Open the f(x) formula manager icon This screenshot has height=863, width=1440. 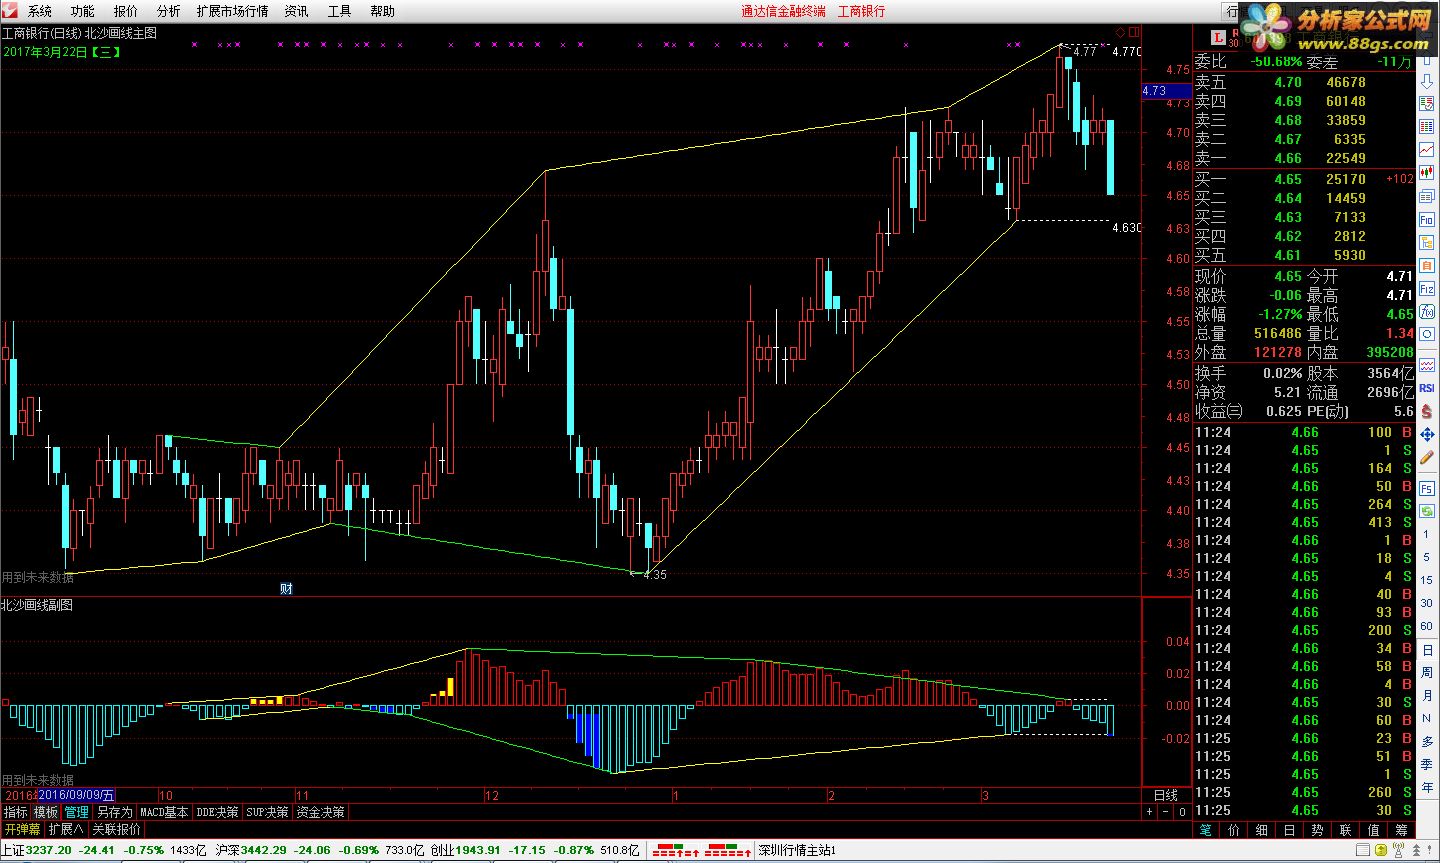(1427, 312)
